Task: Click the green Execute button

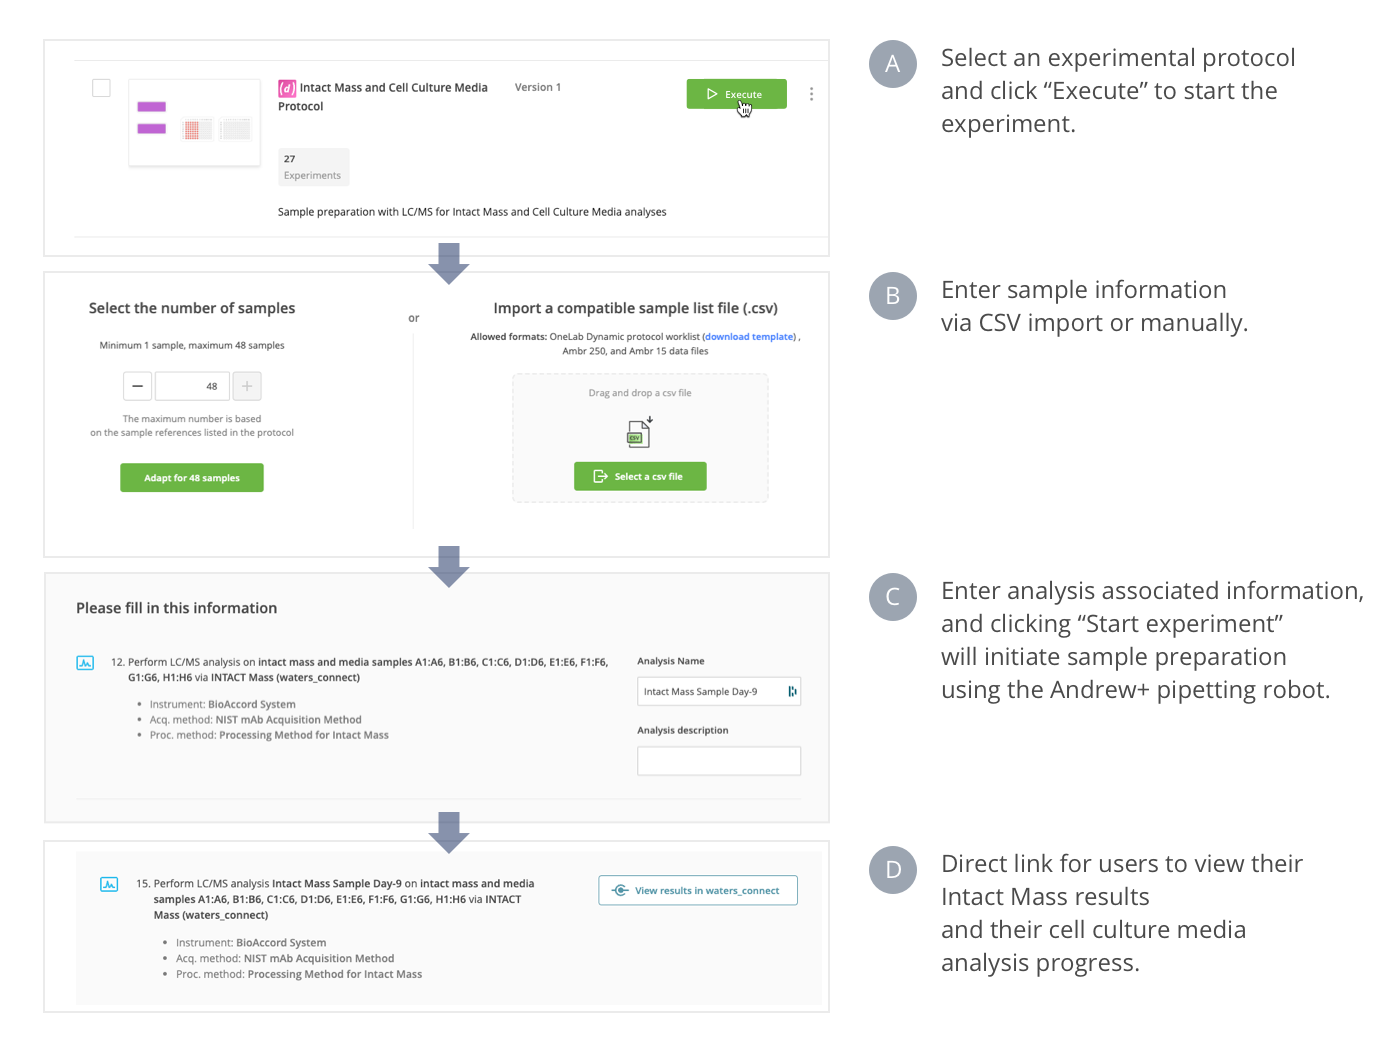Action: (736, 94)
